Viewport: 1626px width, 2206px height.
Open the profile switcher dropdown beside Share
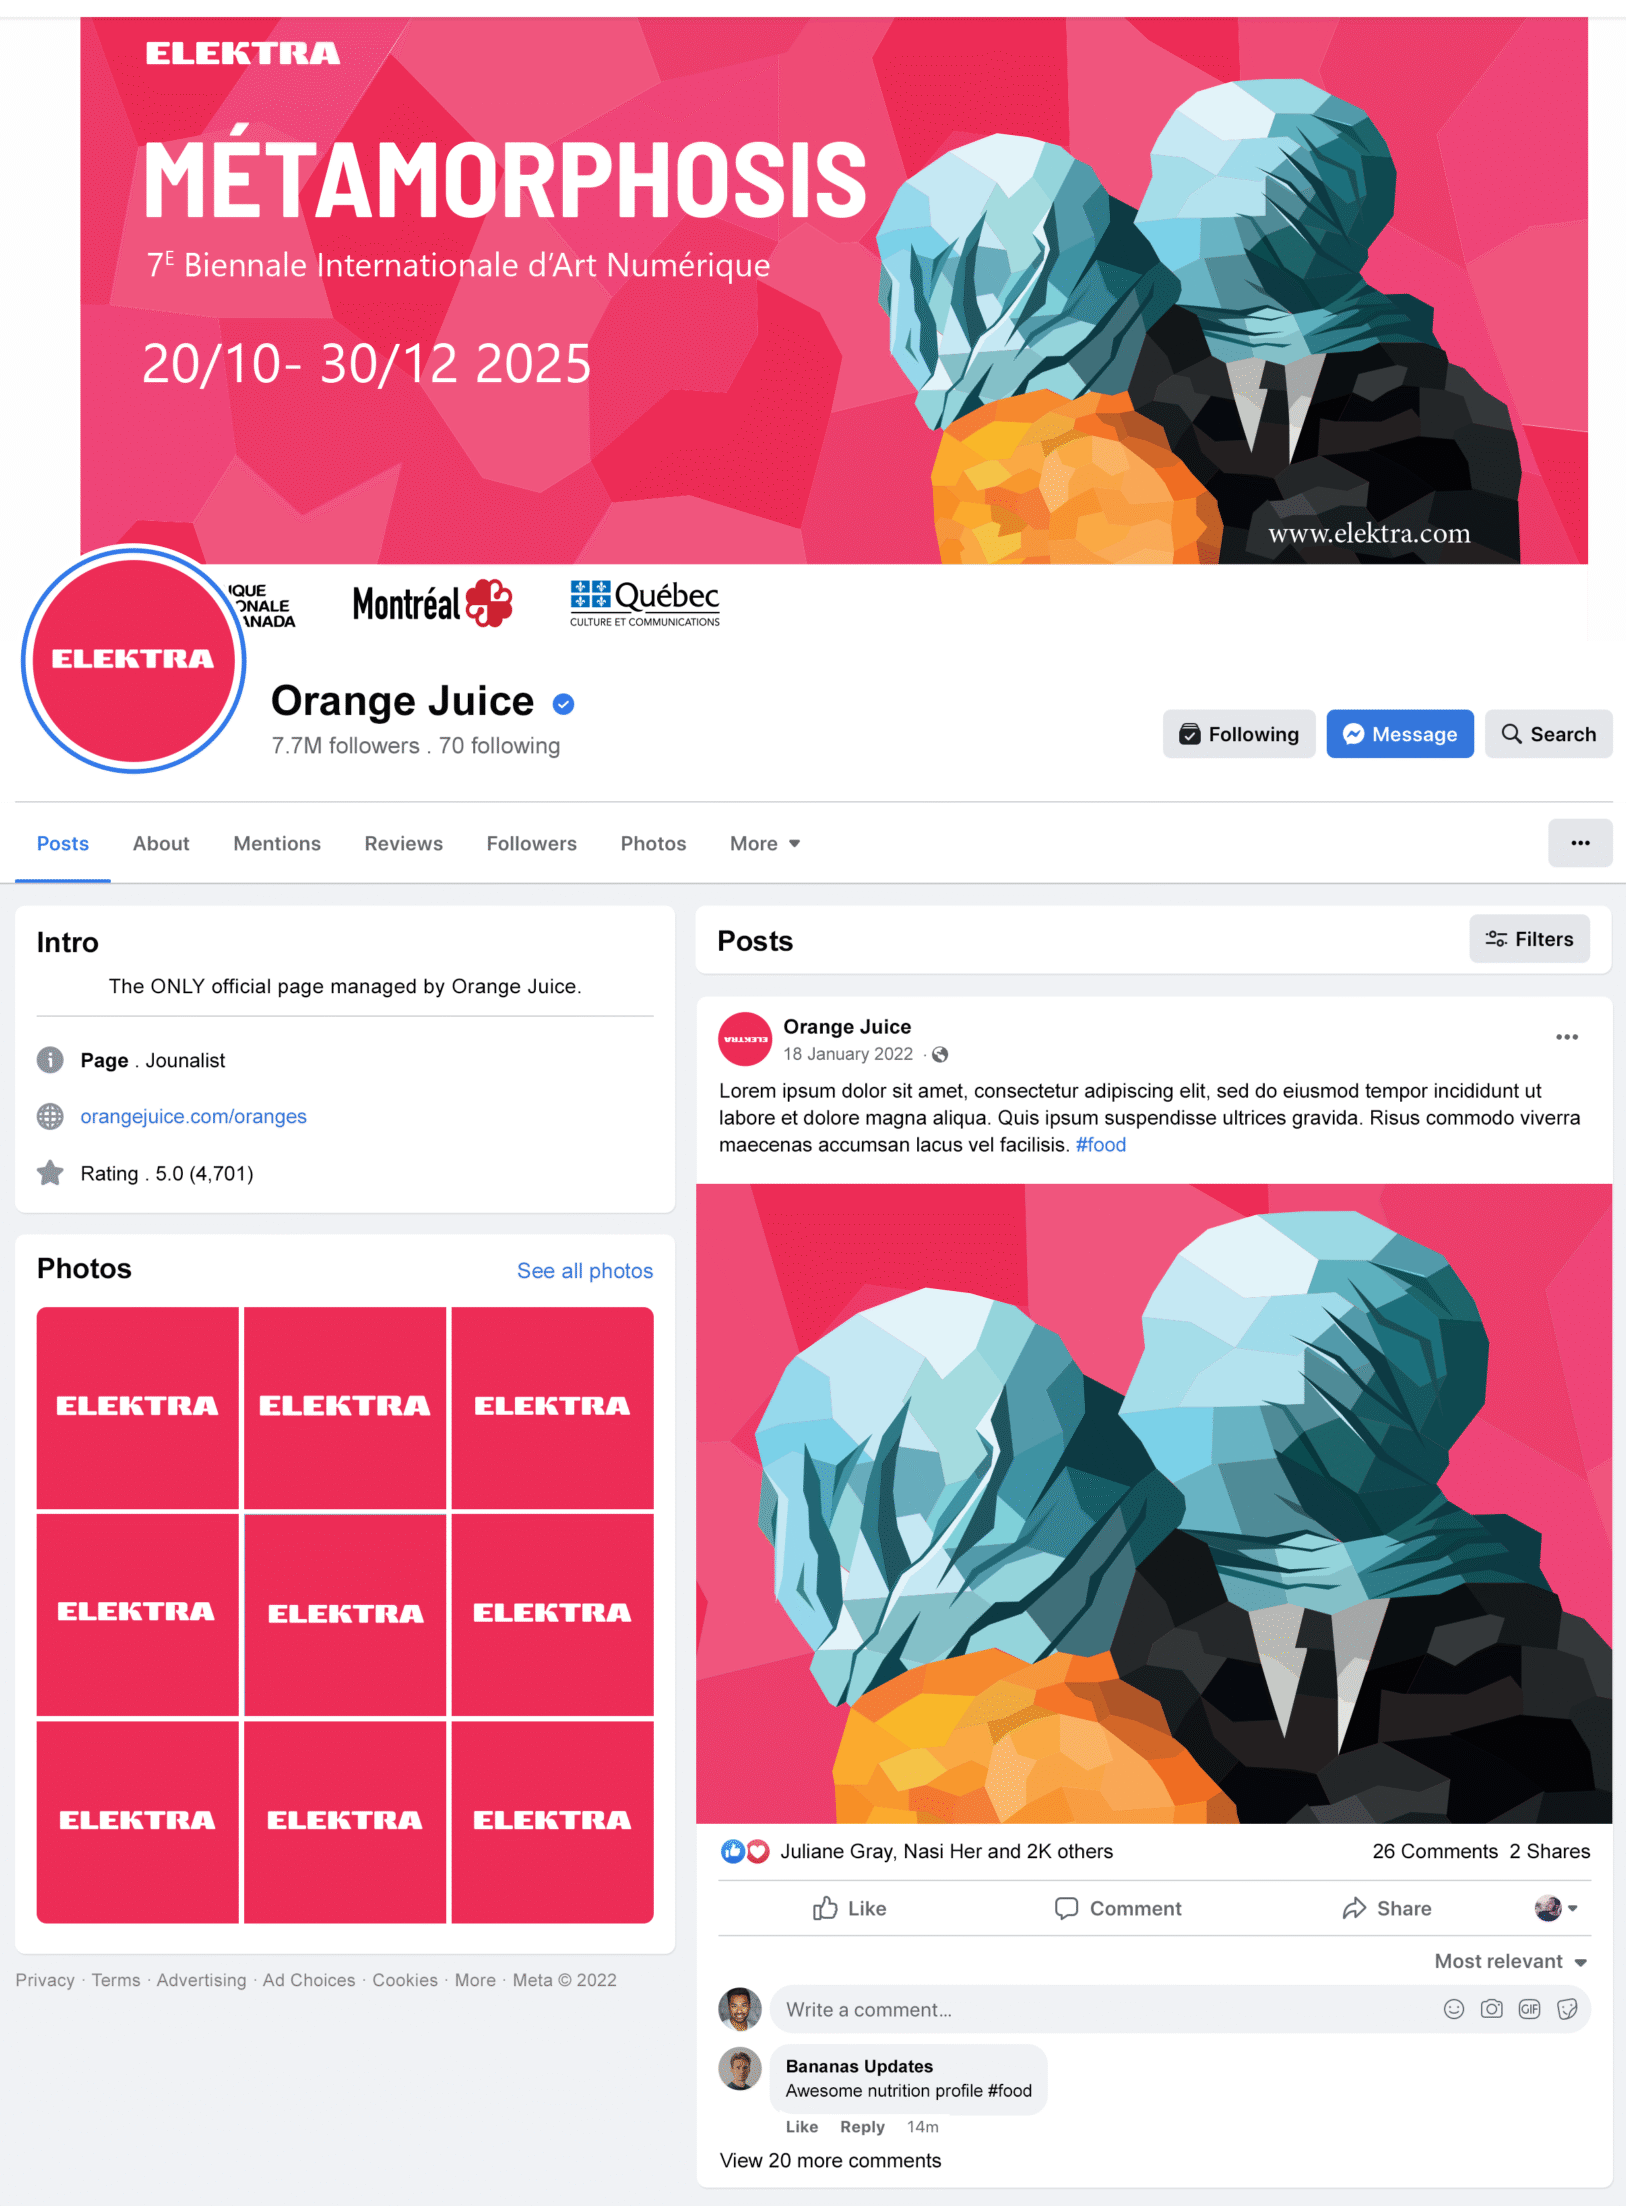coord(1556,1908)
